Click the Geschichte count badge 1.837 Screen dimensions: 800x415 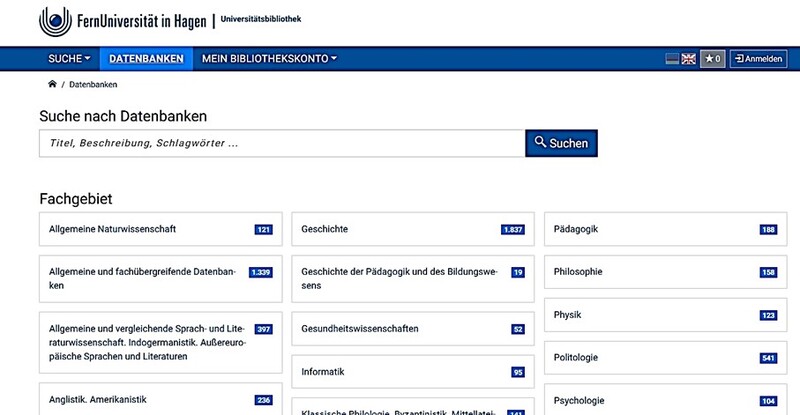[x=513, y=229]
